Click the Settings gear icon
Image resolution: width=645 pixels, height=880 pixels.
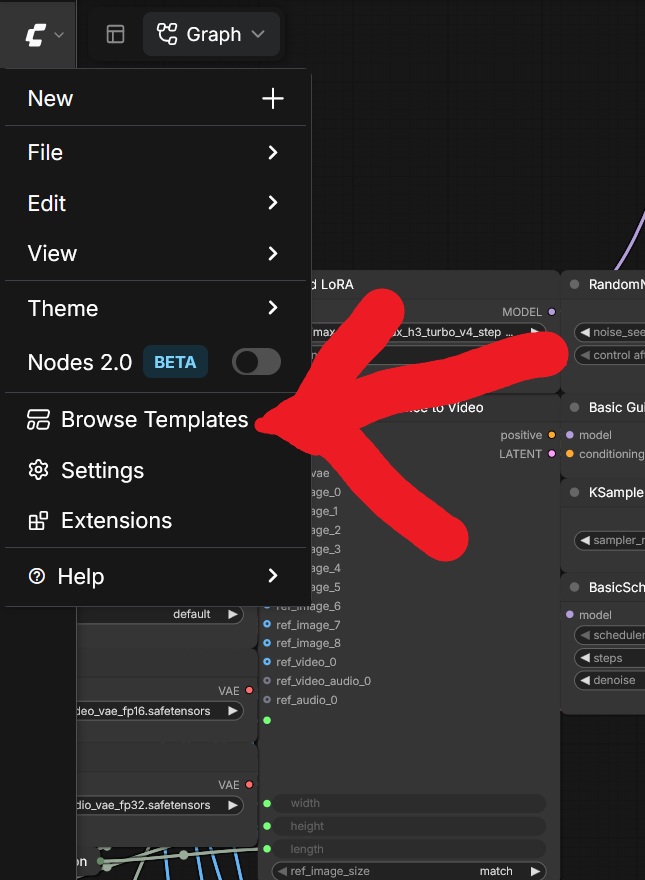click(x=38, y=470)
